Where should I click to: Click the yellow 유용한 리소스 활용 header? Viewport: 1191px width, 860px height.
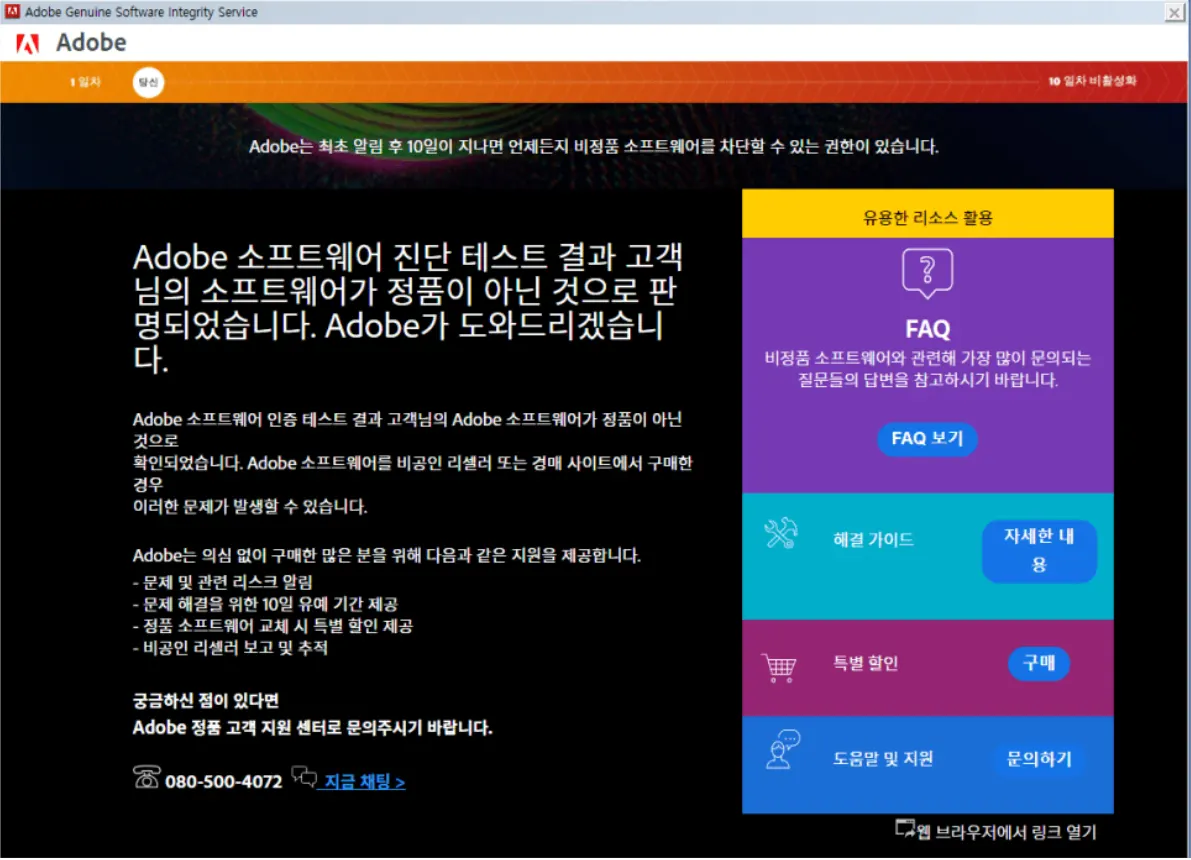tap(926, 211)
